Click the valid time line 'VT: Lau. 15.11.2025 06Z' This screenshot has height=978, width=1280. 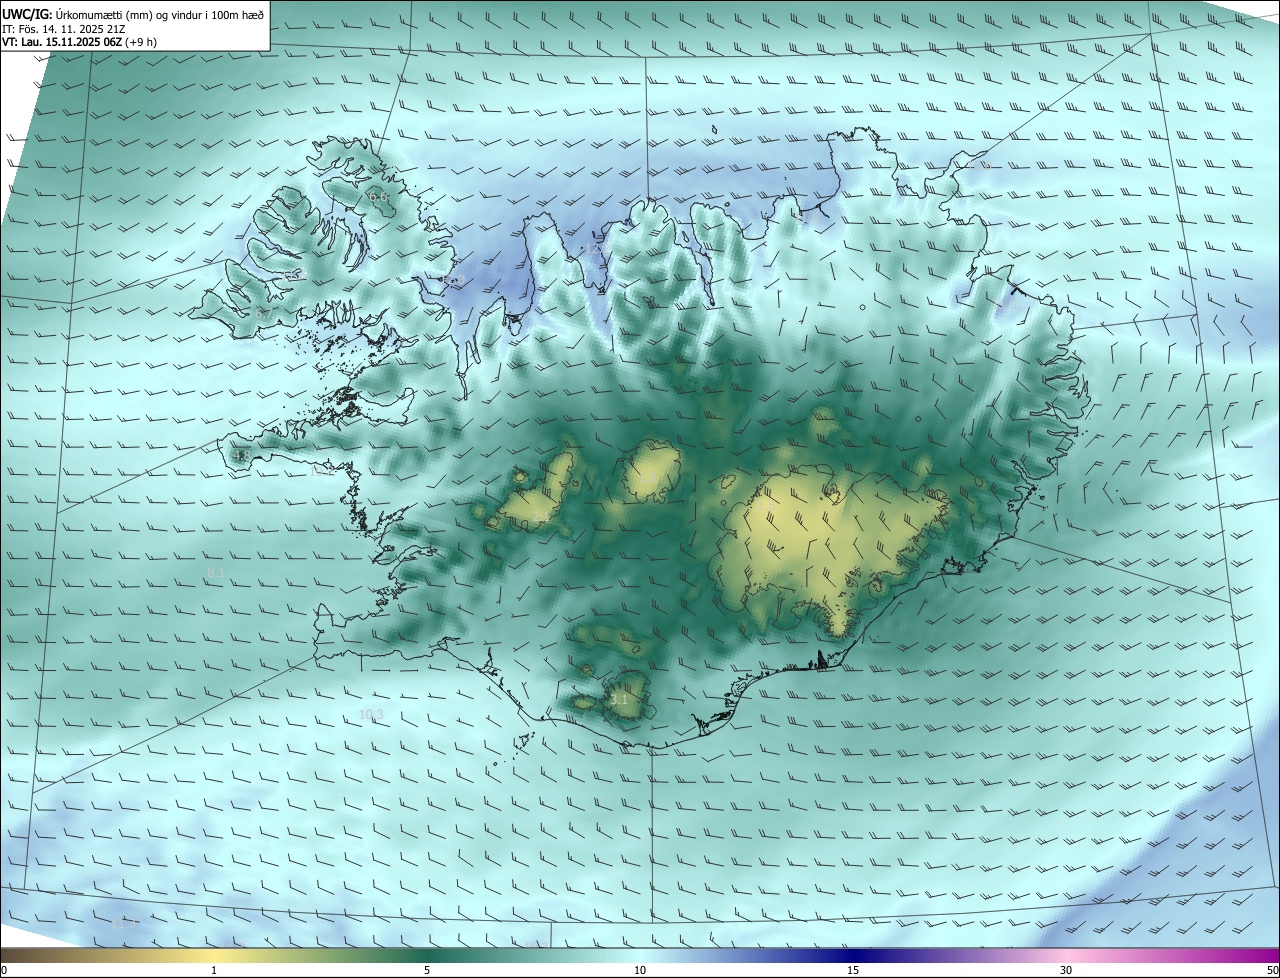click(62, 42)
